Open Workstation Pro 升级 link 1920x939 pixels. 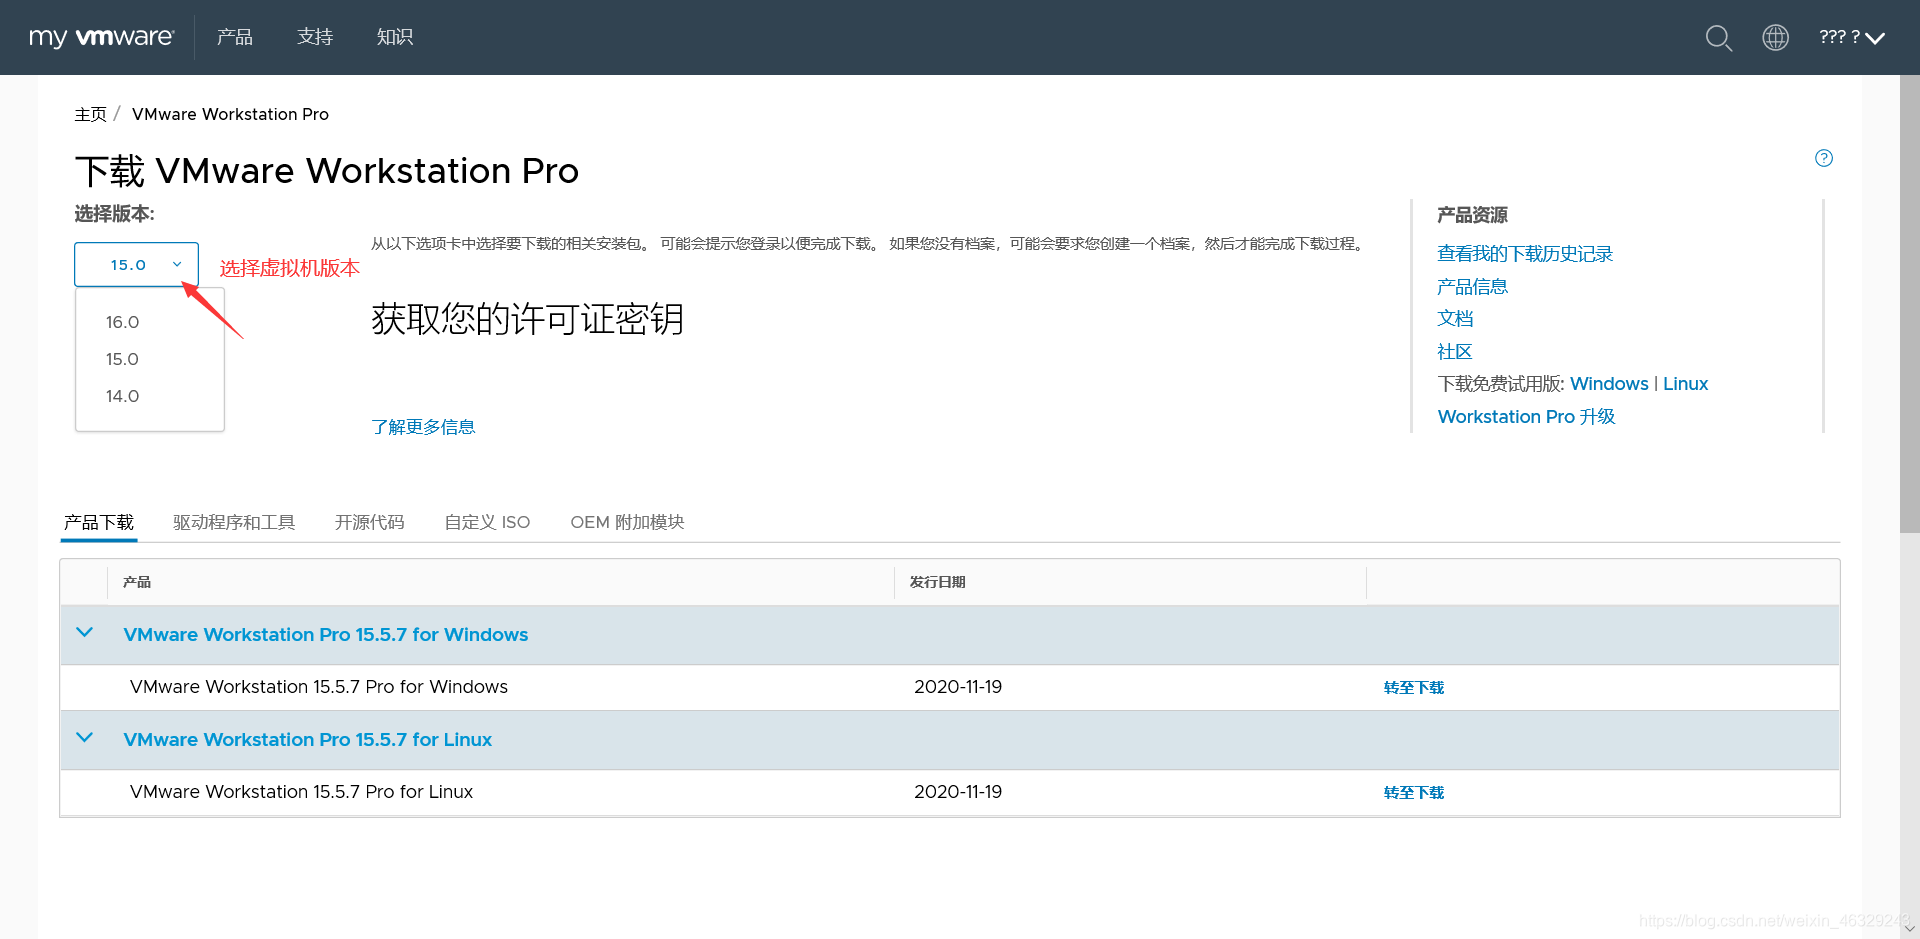click(1526, 417)
